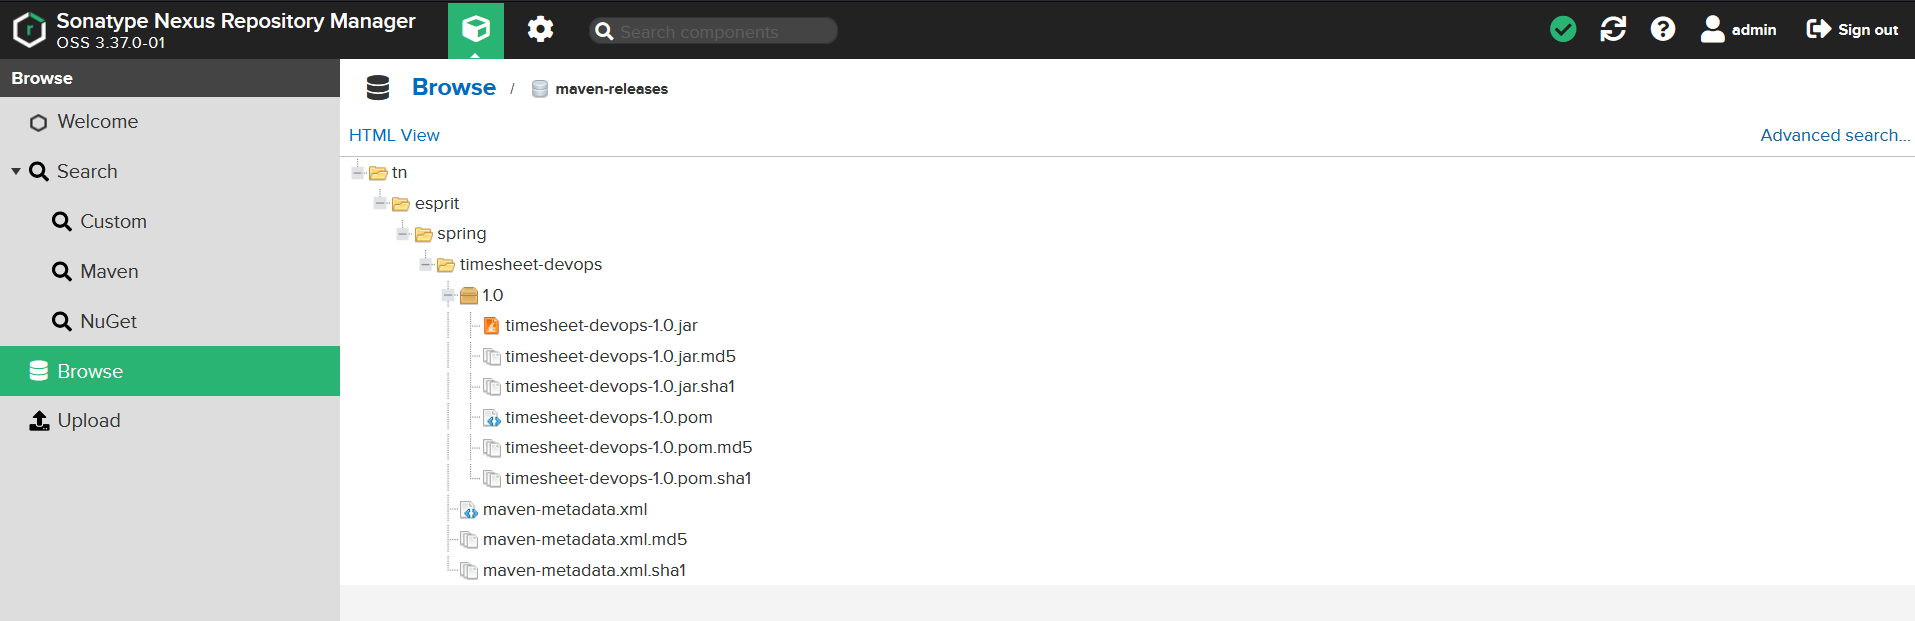Open Maven search in sidebar
This screenshot has width=1915, height=621.
click(x=170, y=271)
